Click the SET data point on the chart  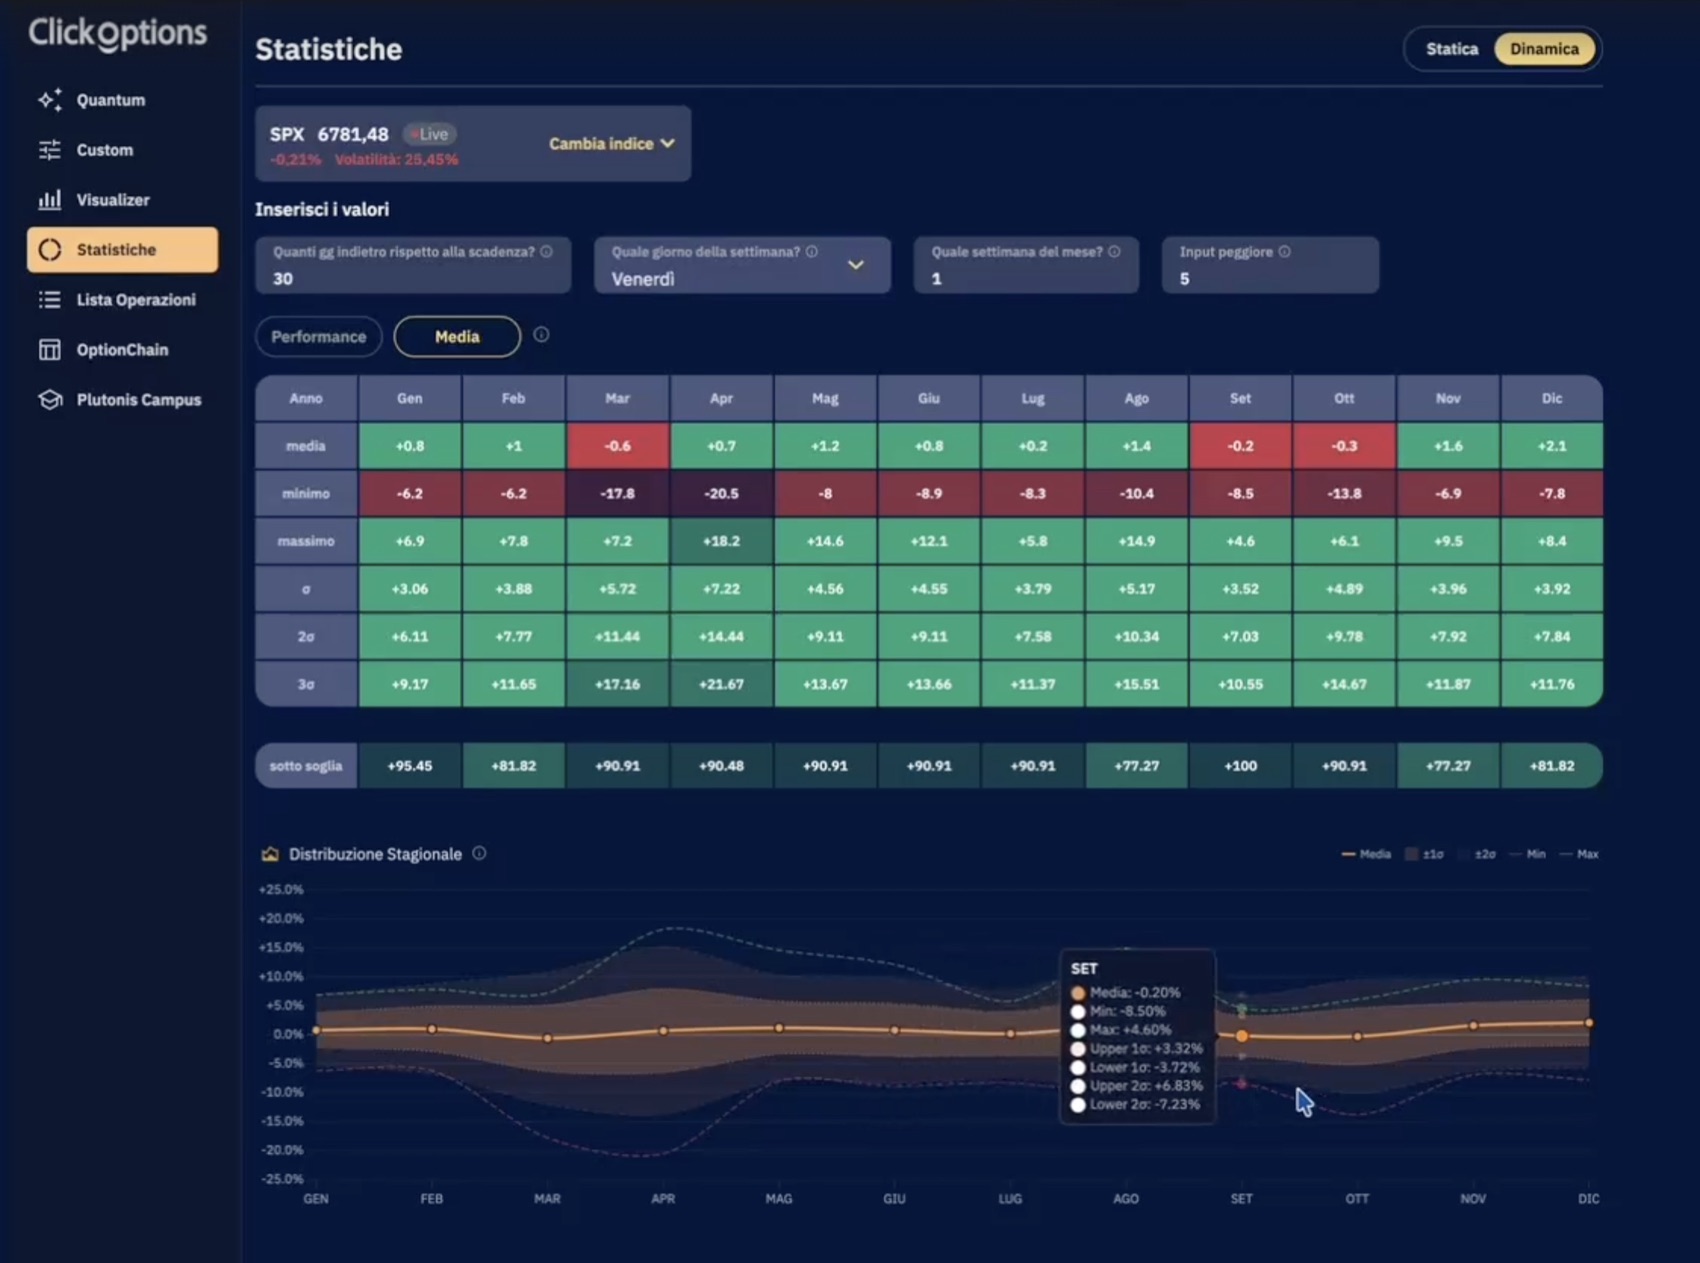click(1241, 1036)
